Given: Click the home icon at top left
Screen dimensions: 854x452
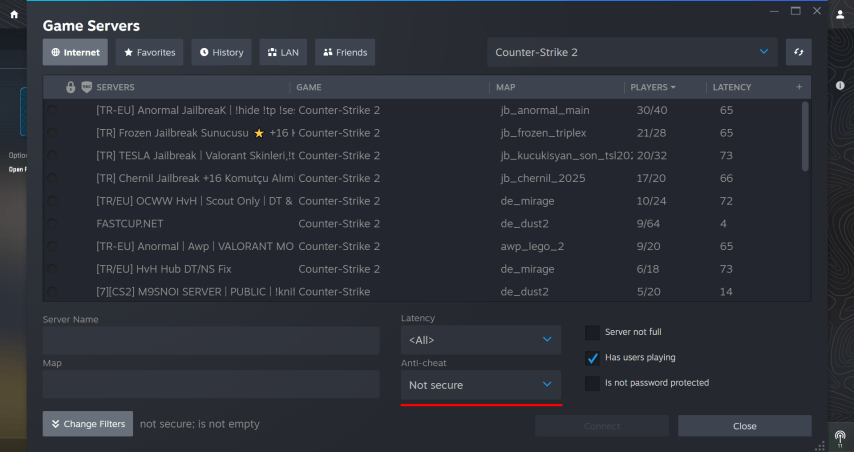Looking at the screenshot, I should [13, 14].
